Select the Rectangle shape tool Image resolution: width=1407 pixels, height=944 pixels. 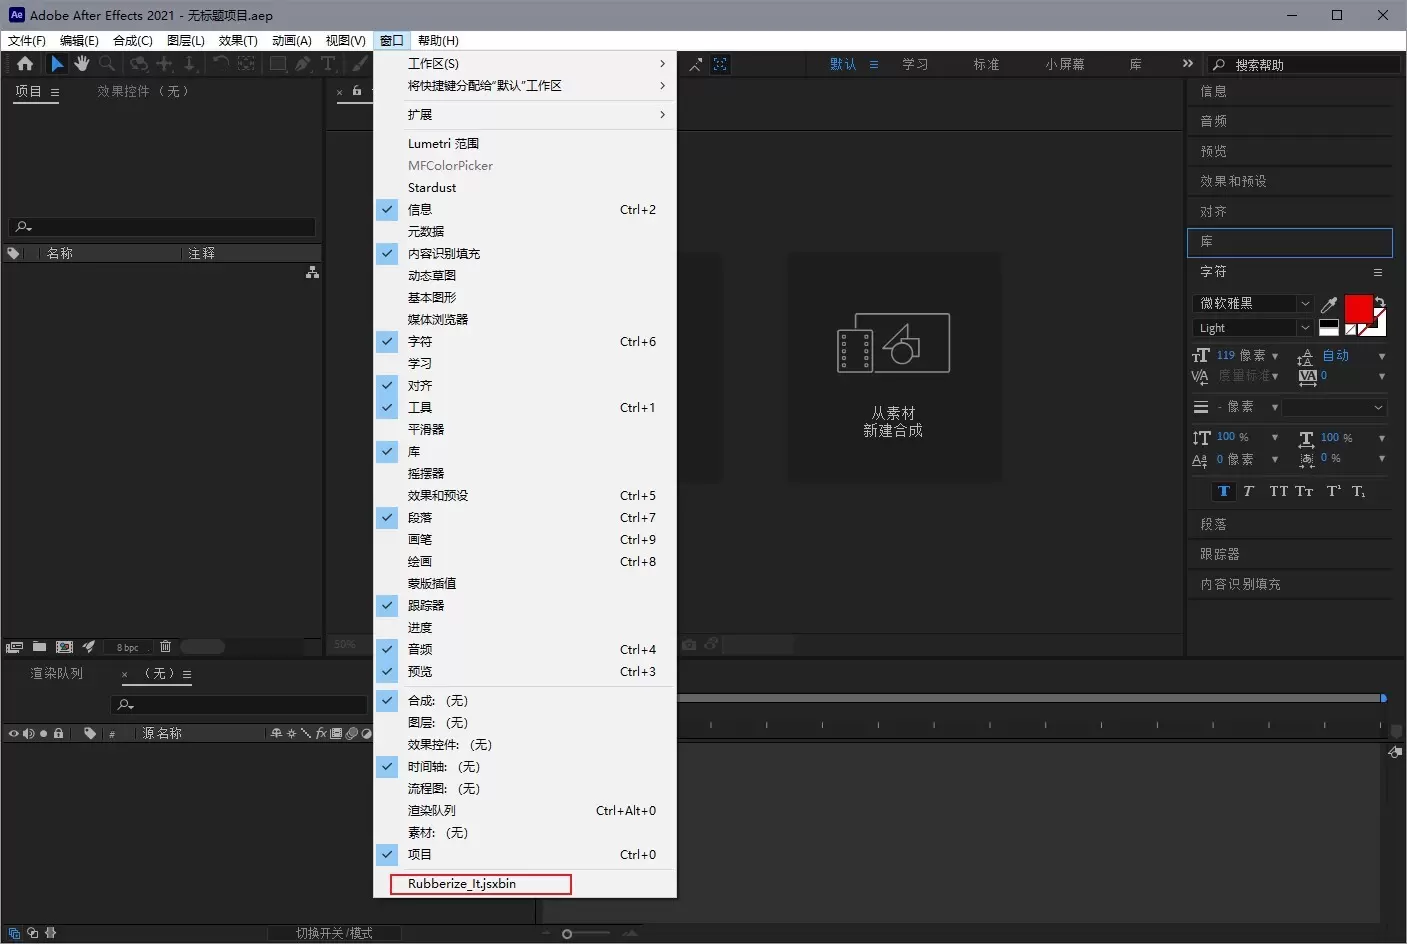point(278,64)
